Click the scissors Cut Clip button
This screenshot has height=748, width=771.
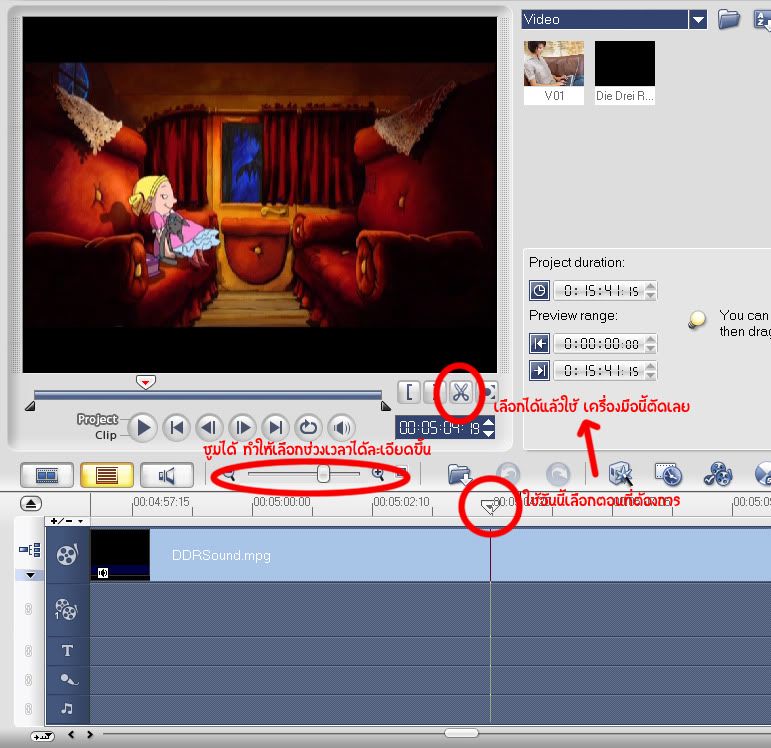click(x=461, y=392)
